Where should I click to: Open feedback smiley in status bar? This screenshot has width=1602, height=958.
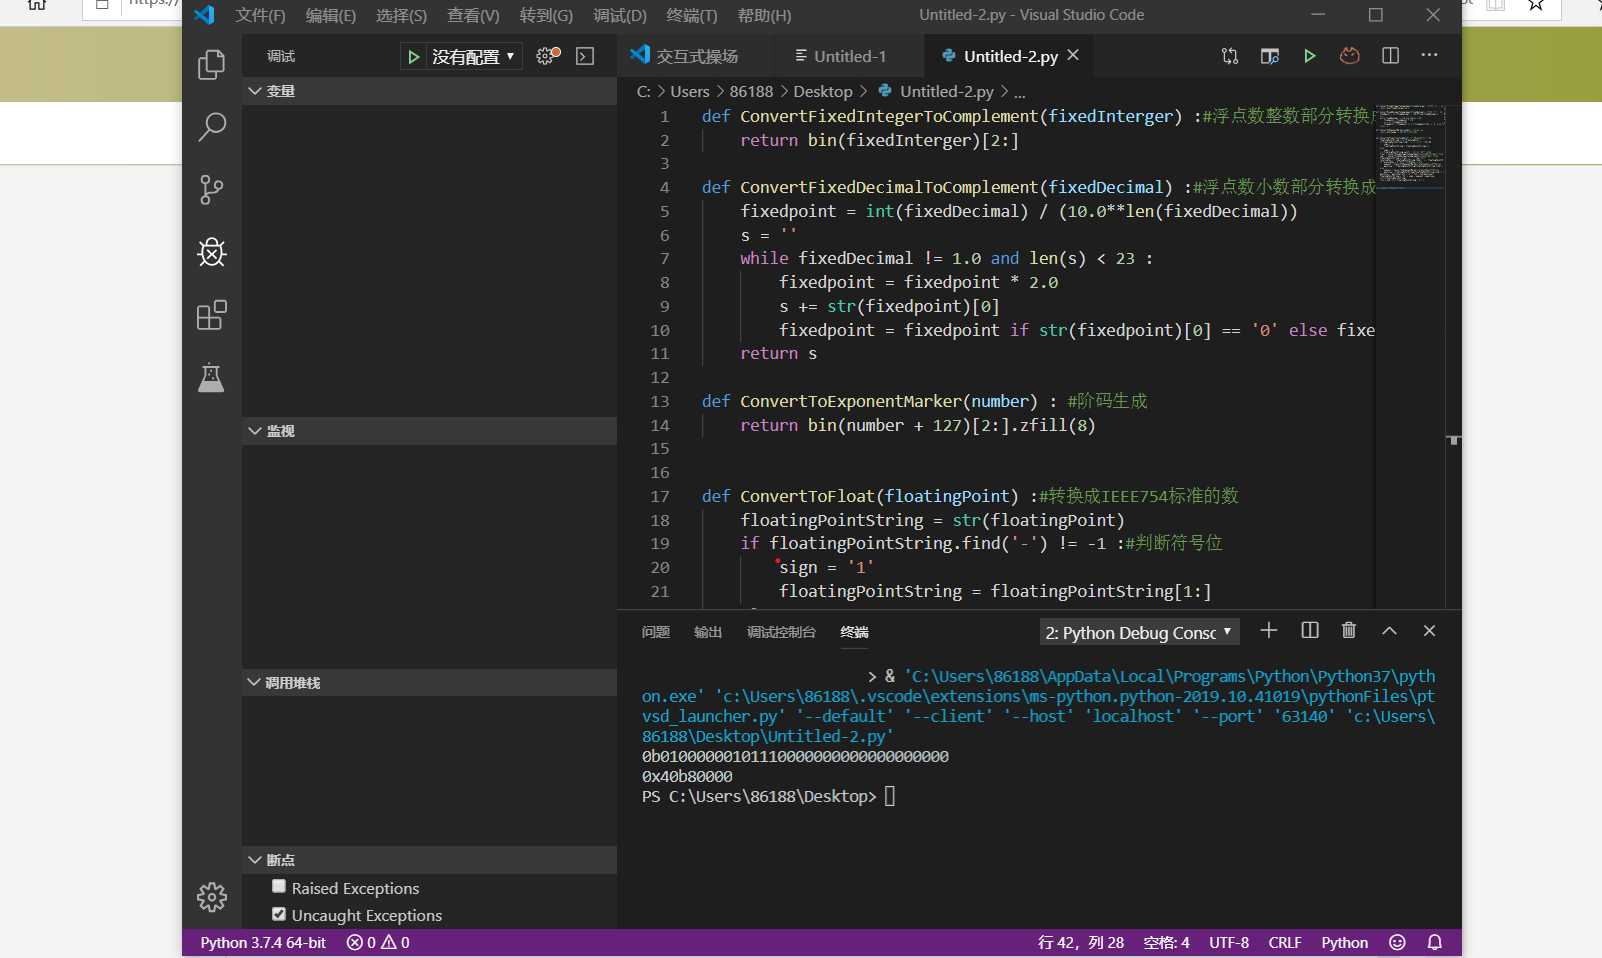click(x=1397, y=942)
